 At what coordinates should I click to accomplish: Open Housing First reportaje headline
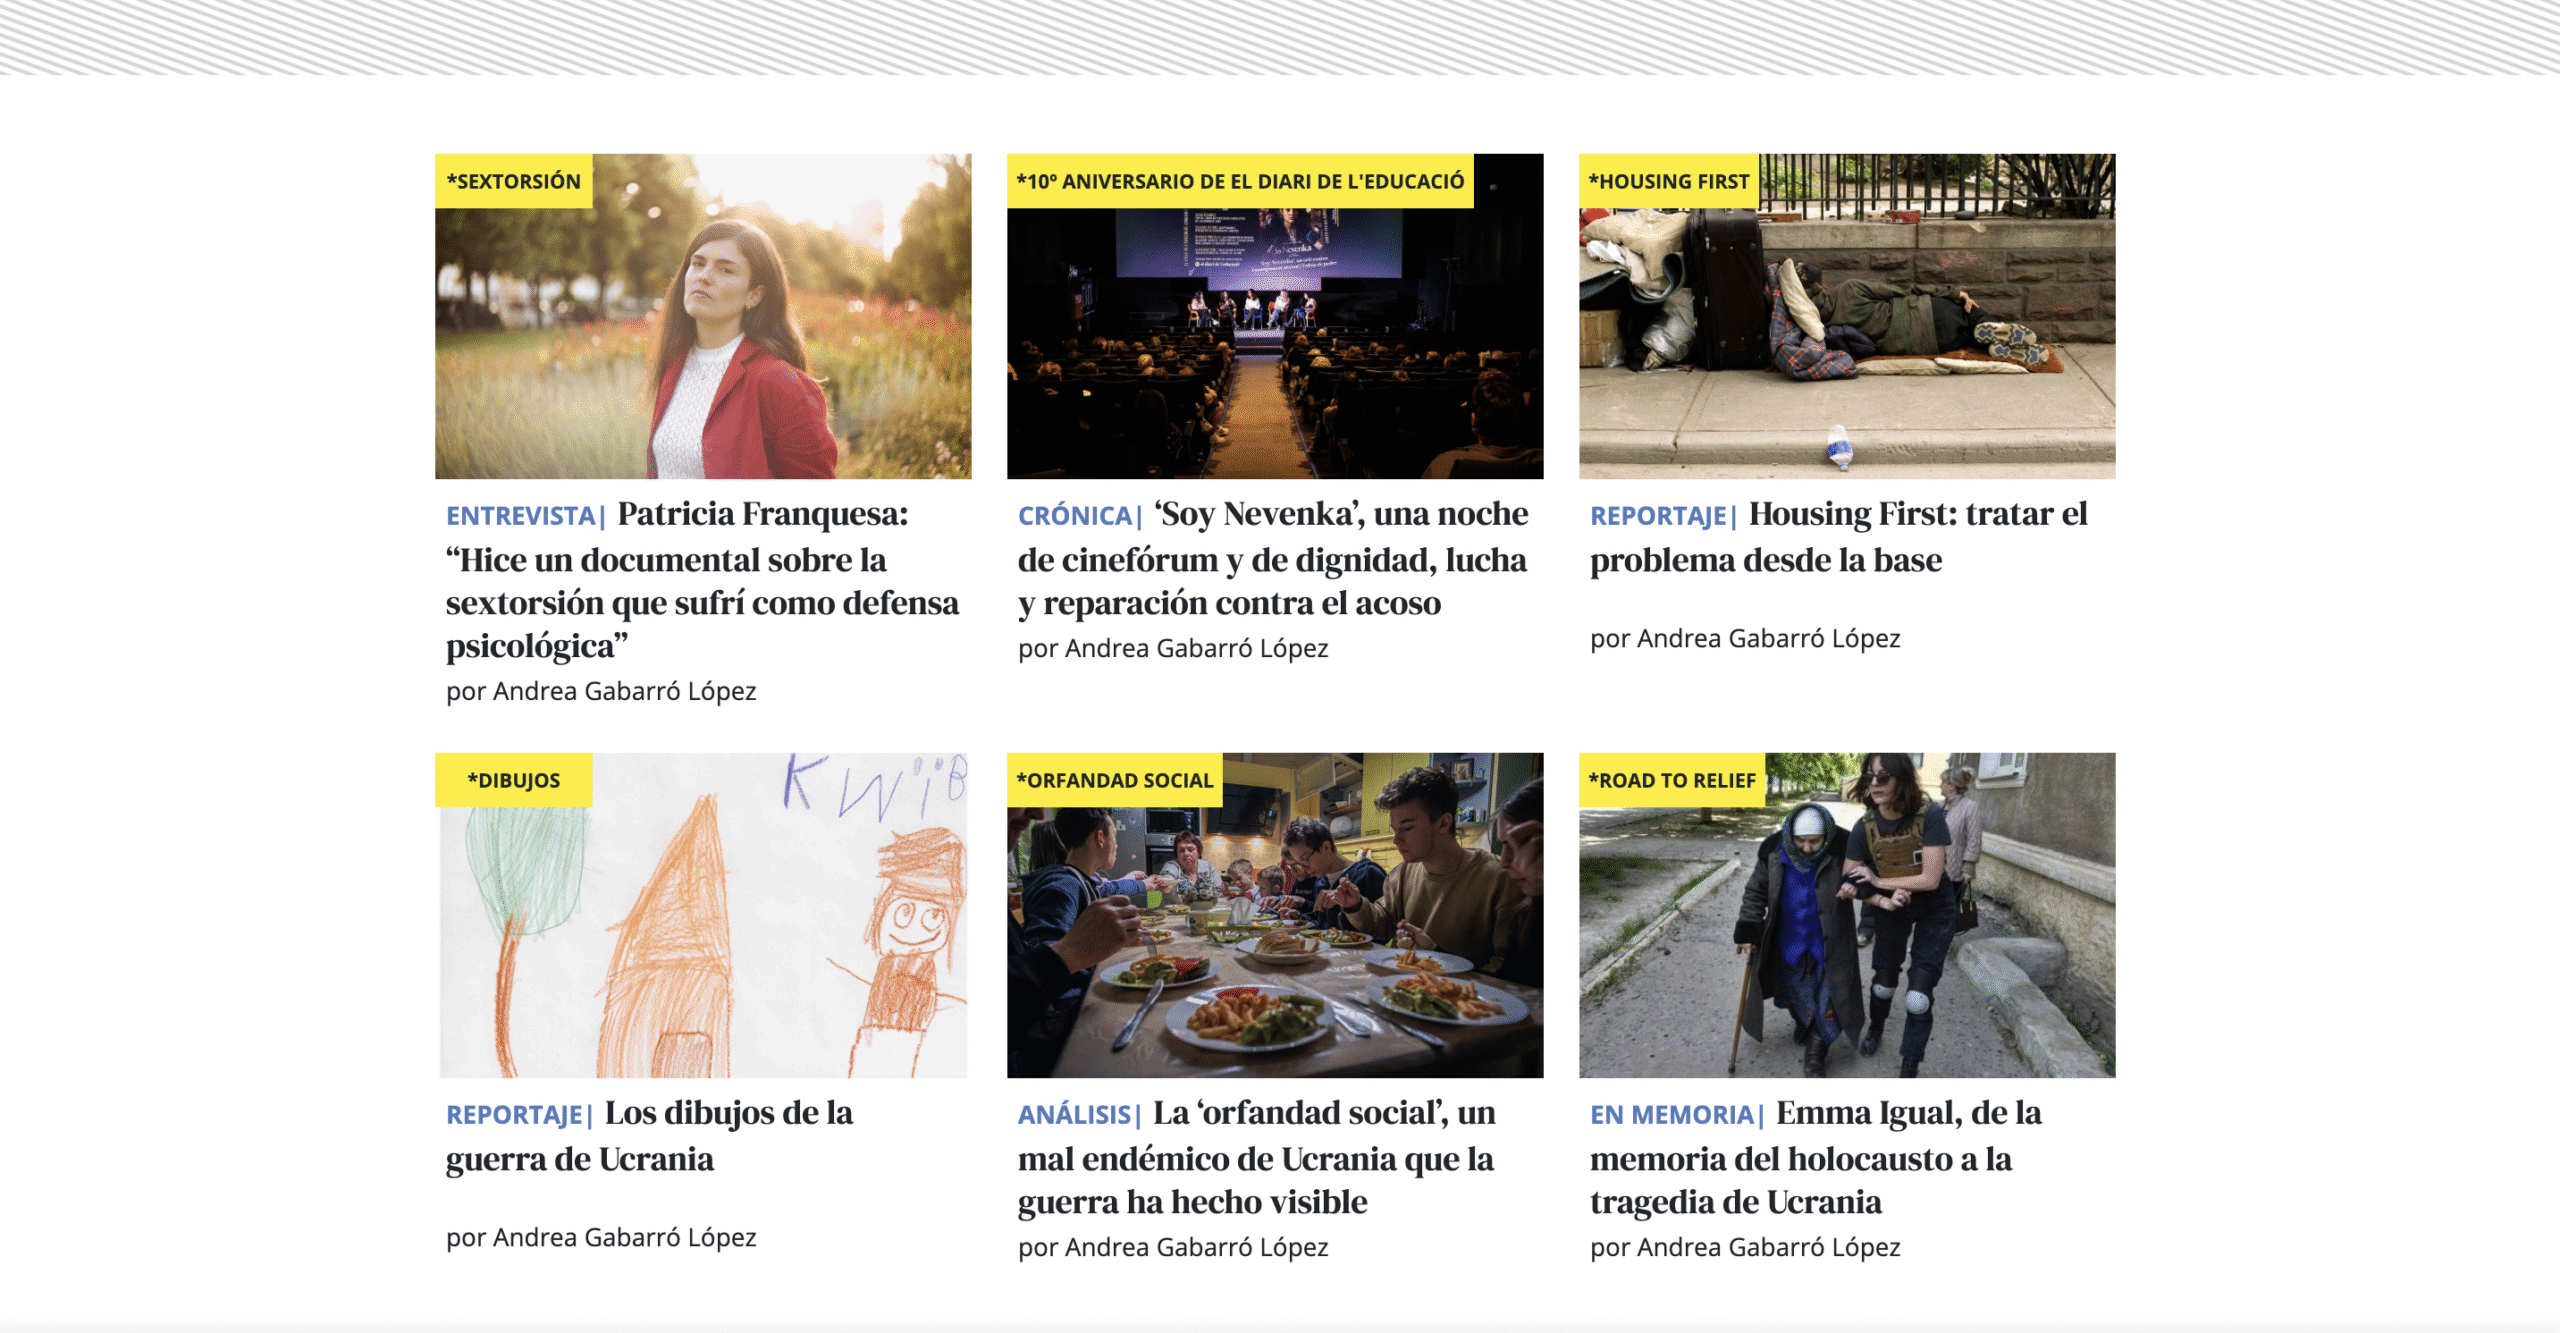(1838, 537)
